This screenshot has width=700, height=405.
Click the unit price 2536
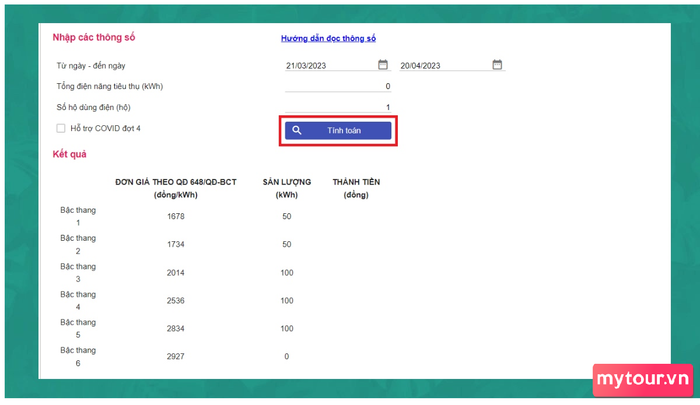point(175,301)
